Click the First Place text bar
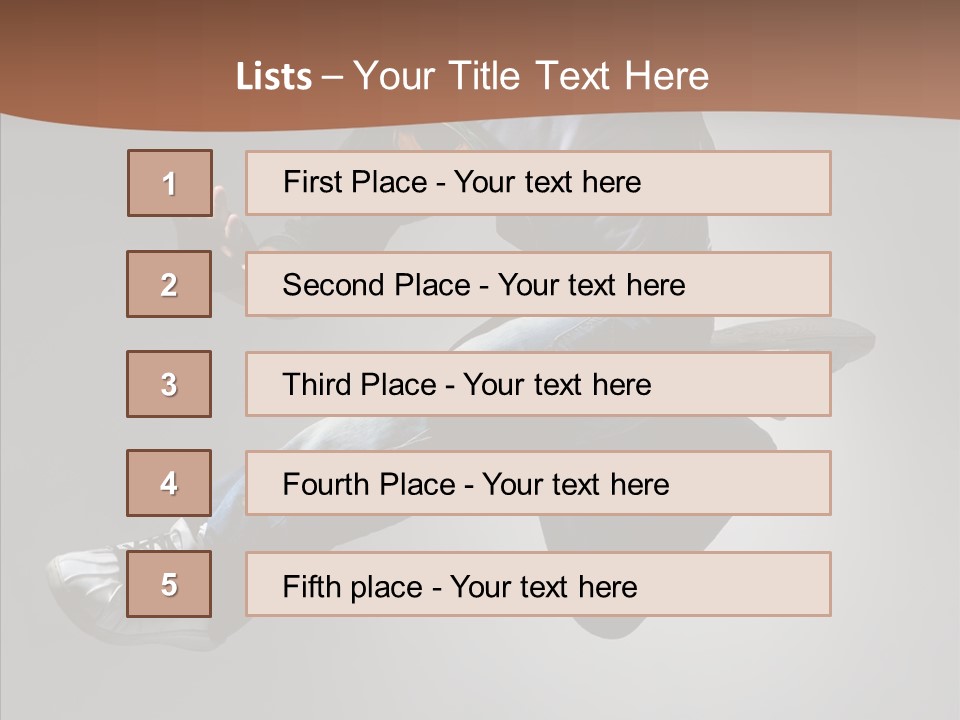This screenshot has width=960, height=720. 538,183
